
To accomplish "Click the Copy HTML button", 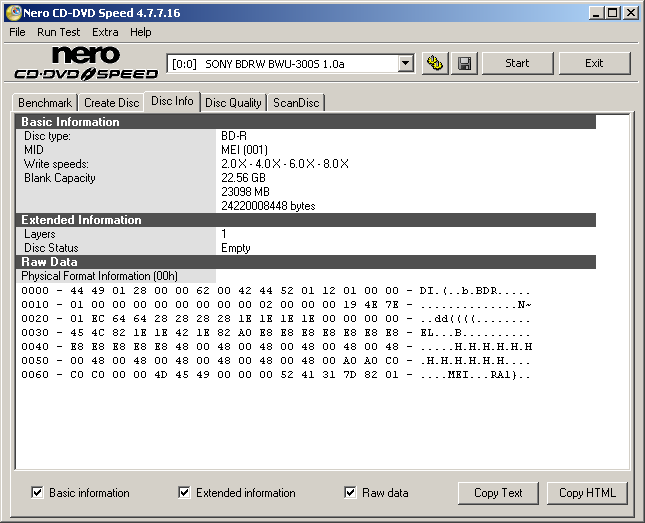I will click(587, 492).
